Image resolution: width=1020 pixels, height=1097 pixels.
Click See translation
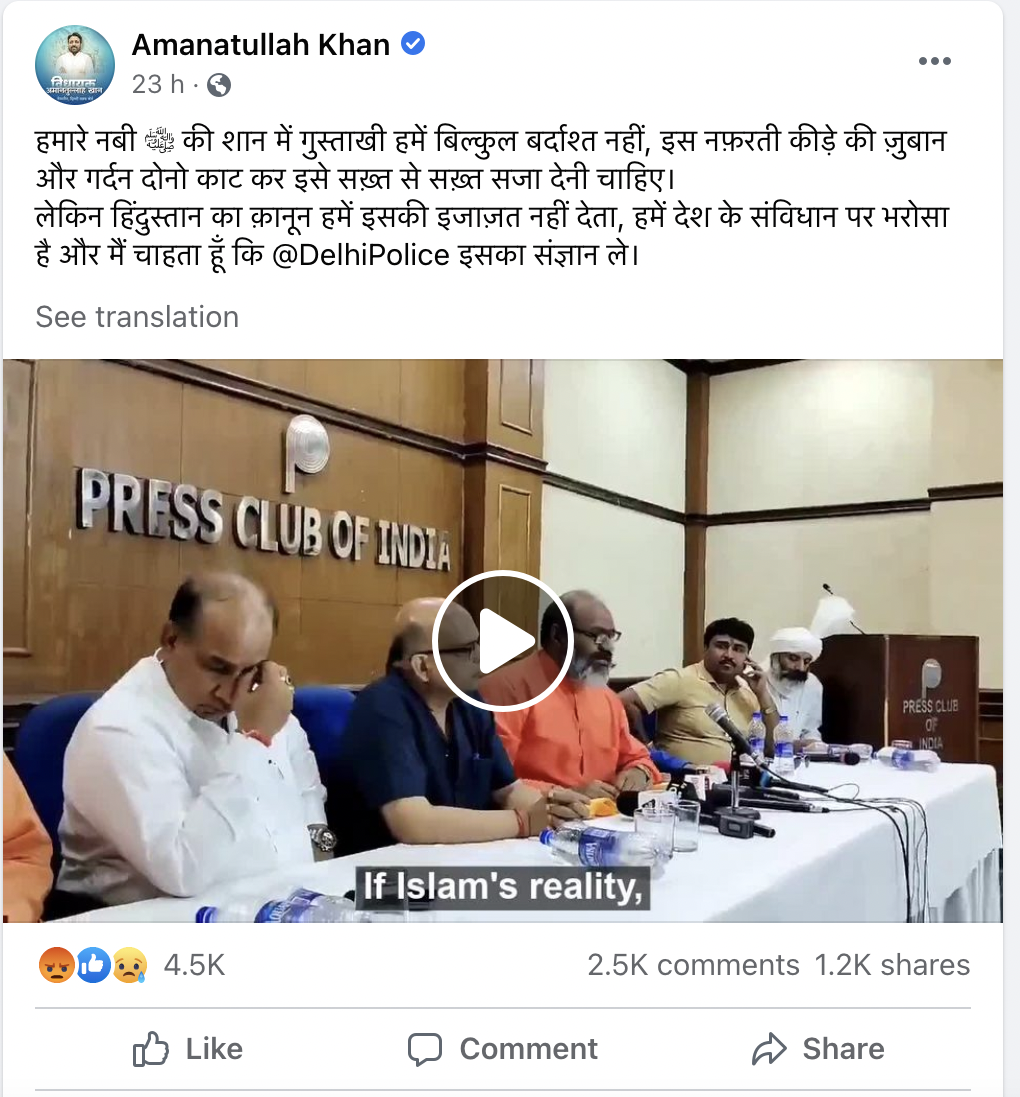point(137,317)
